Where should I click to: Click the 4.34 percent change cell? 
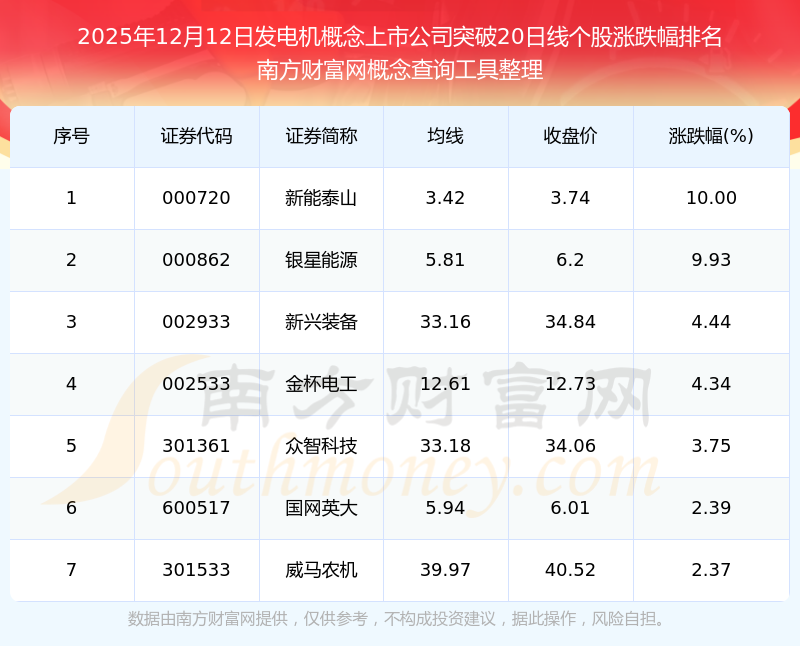point(711,384)
